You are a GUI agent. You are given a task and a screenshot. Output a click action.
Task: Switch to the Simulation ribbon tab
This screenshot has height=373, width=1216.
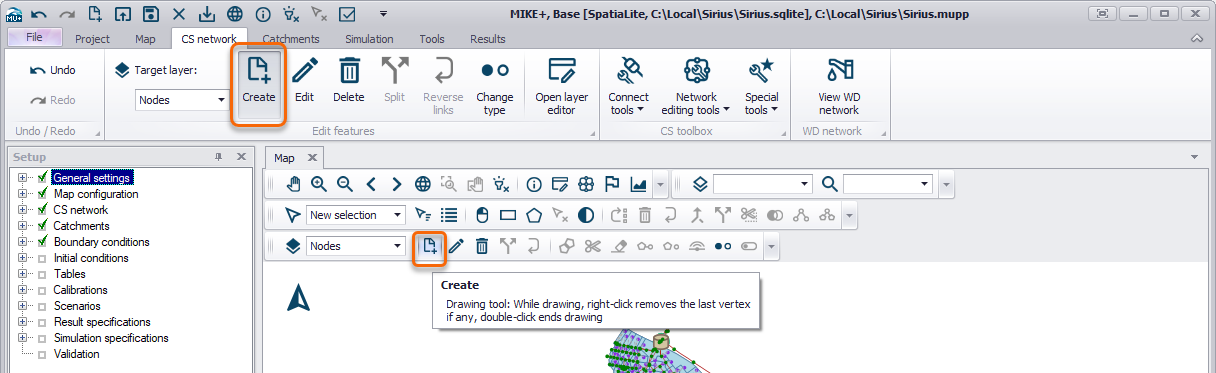coord(369,39)
